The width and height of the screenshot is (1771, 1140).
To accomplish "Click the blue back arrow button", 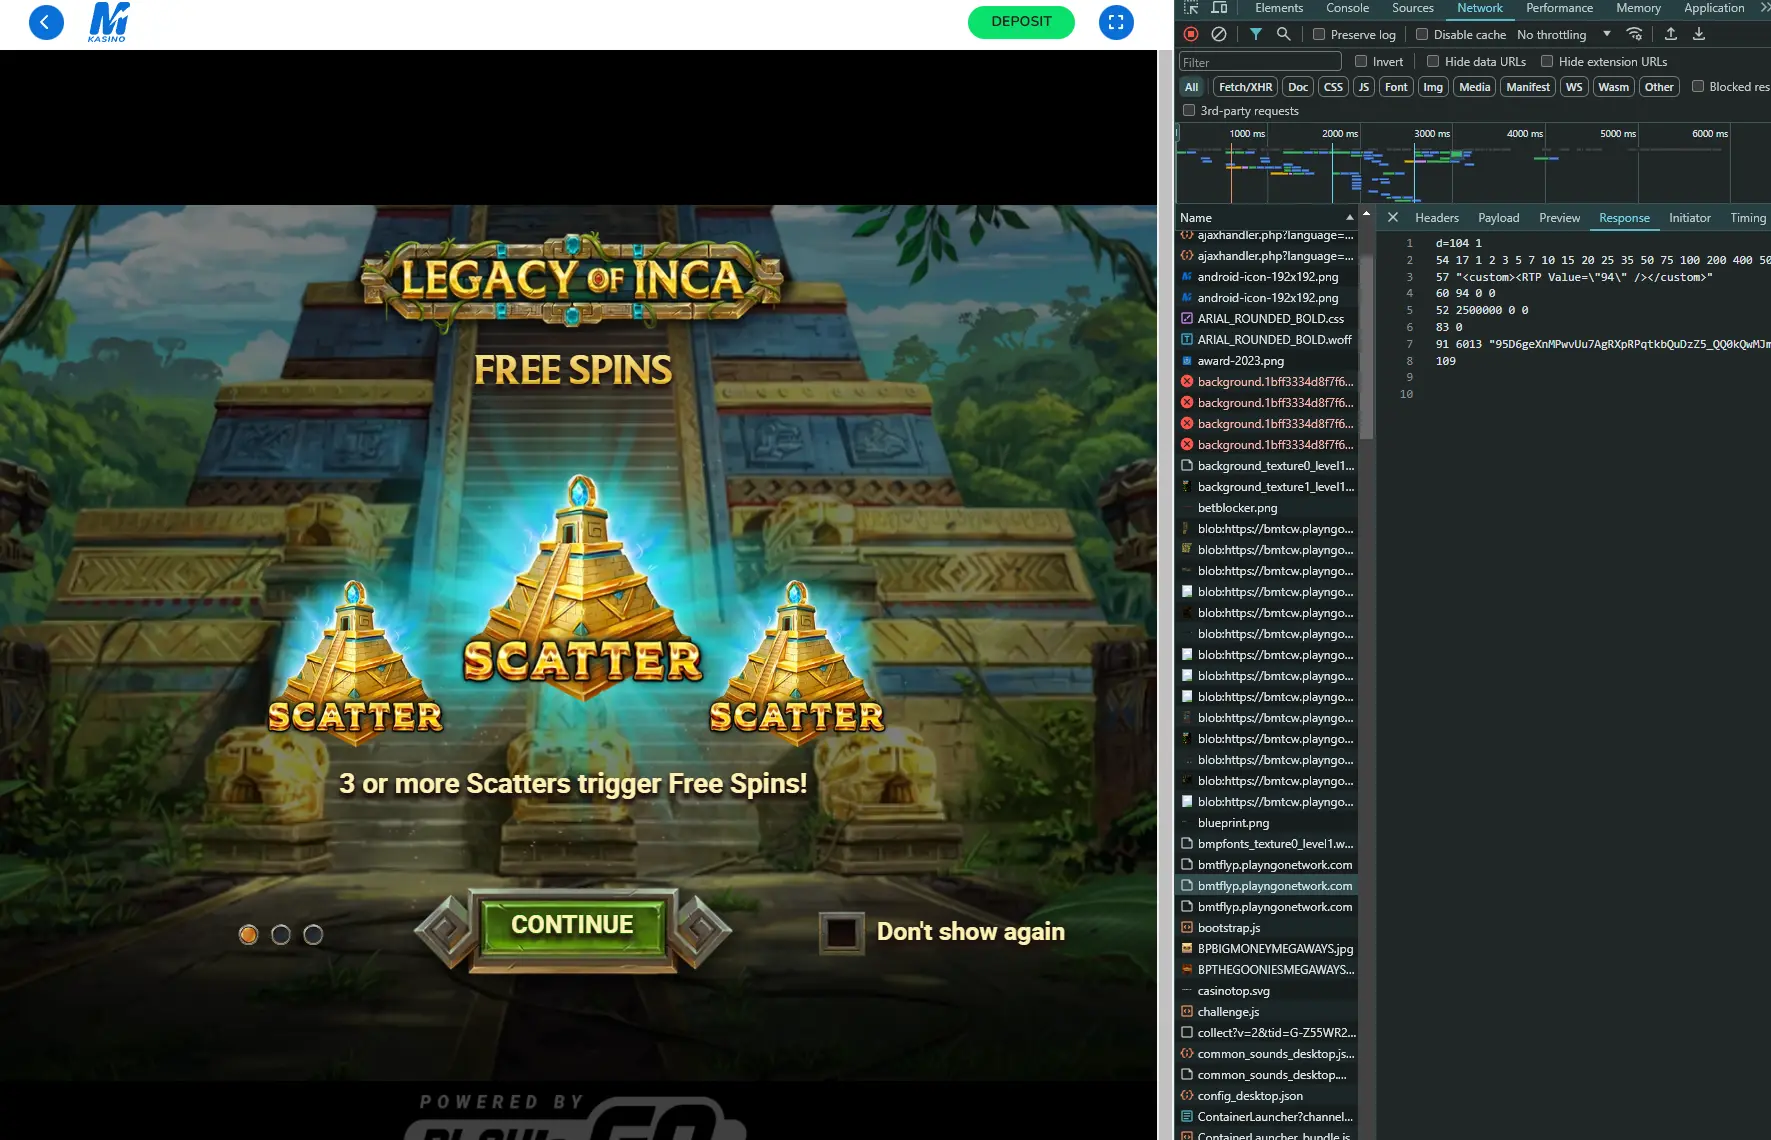I will [x=46, y=22].
